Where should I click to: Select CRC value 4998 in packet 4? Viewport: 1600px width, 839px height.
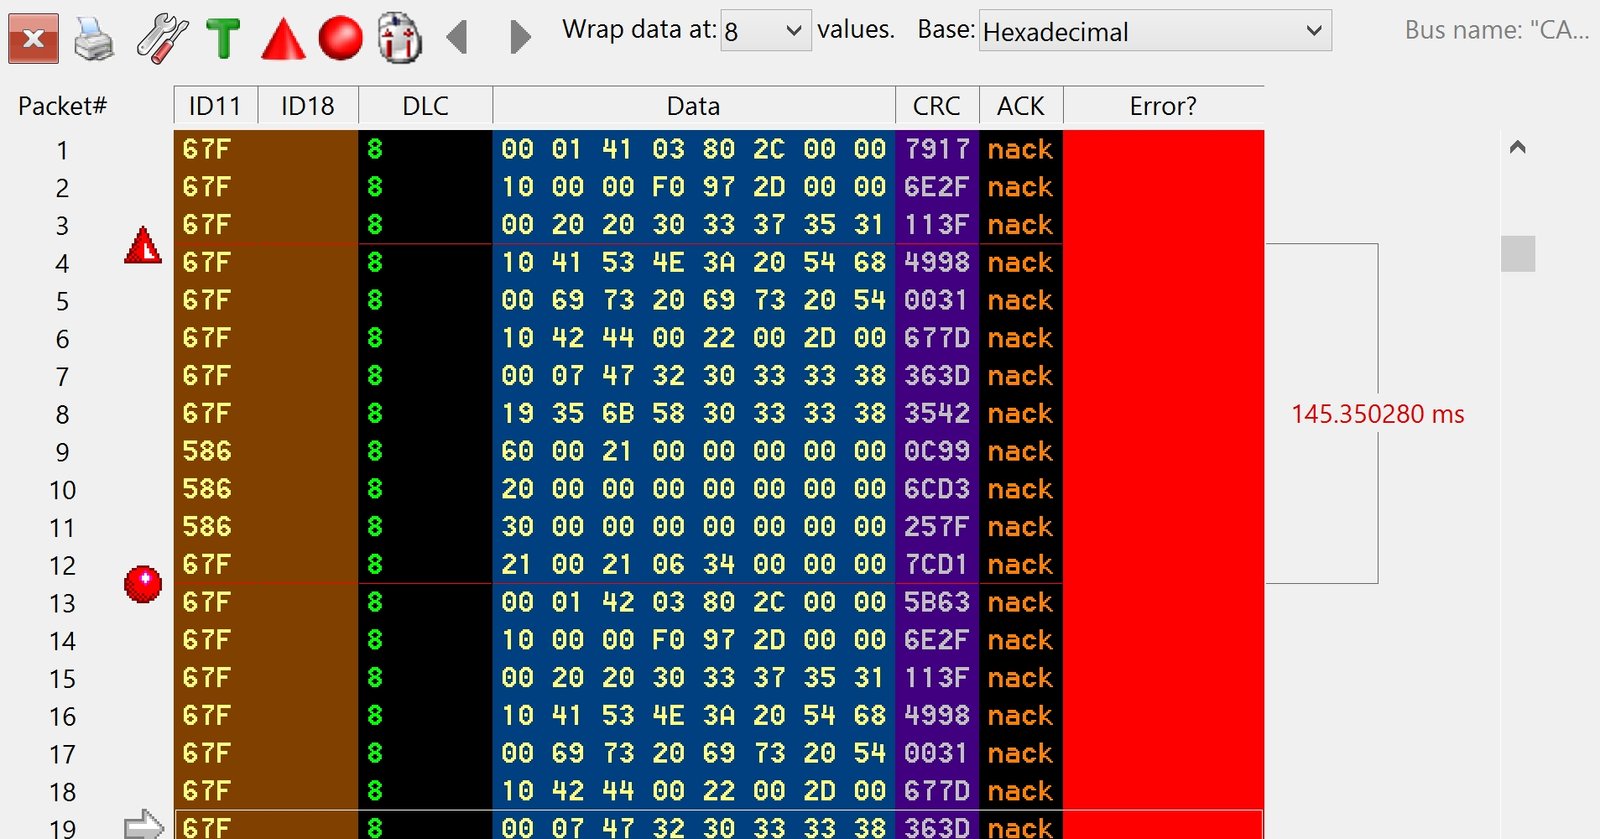point(937,262)
